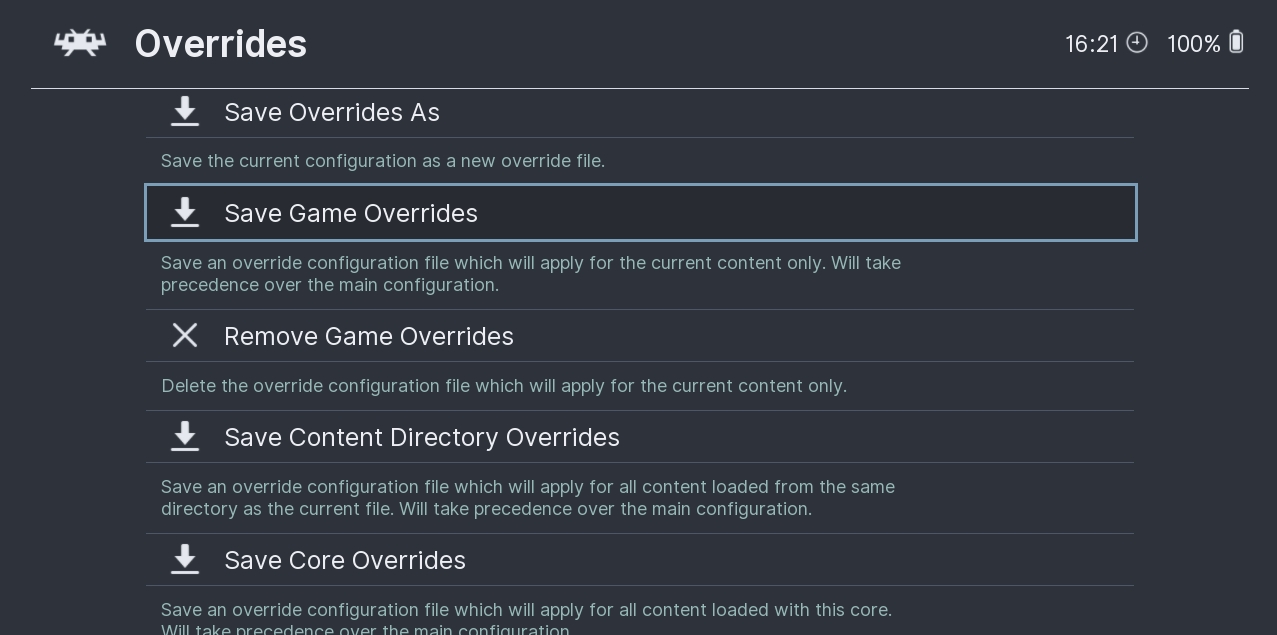
Task: Click the 16:21 time display
Action: click(x=1091, y=44)
